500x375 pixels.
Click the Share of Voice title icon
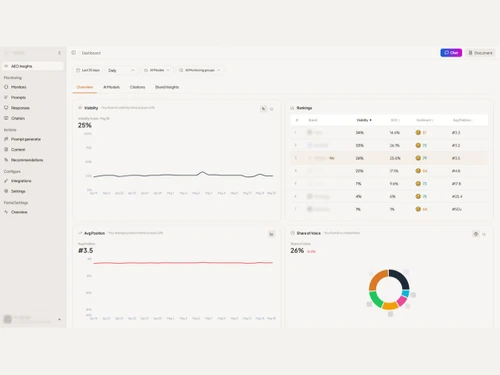293,233
